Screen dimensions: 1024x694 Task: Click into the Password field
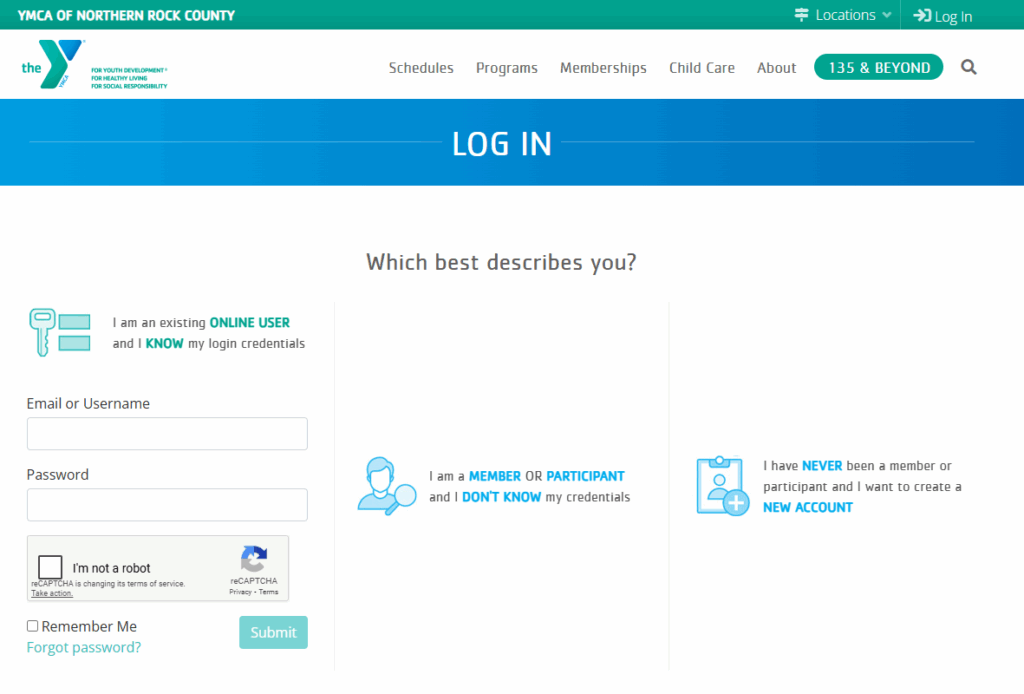(x=167, y=505)
